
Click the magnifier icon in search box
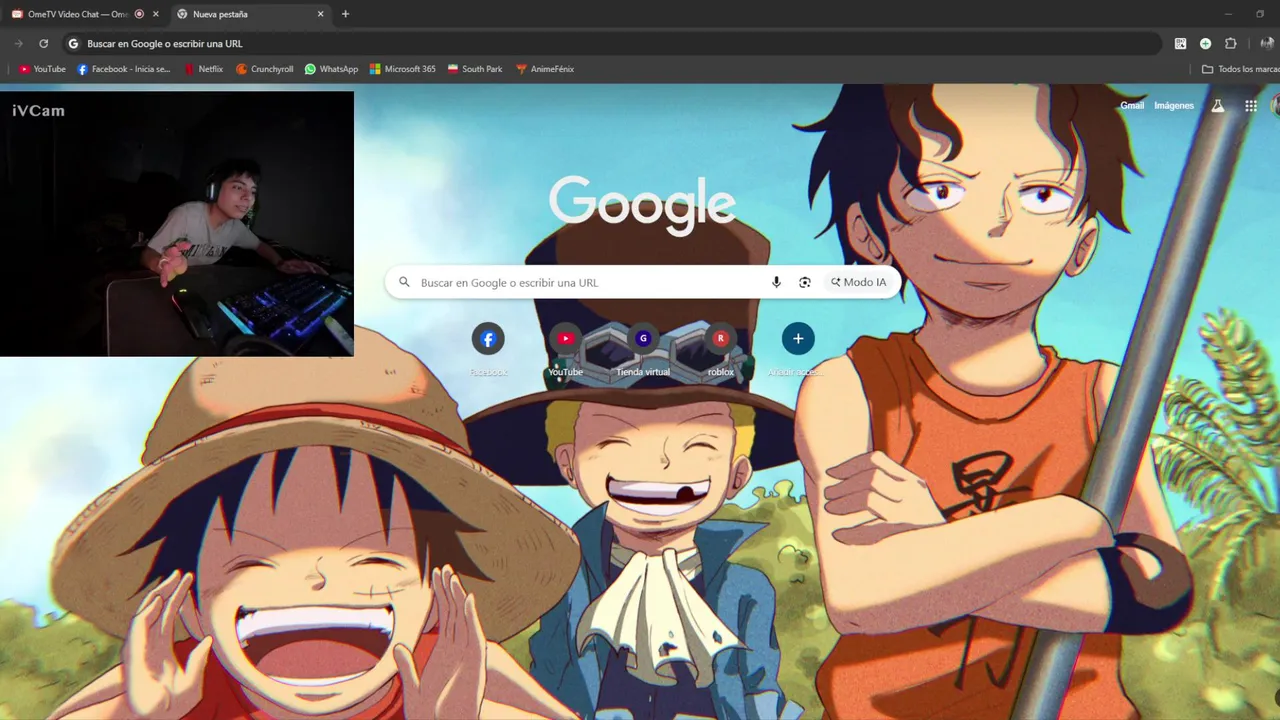[404, 282]
